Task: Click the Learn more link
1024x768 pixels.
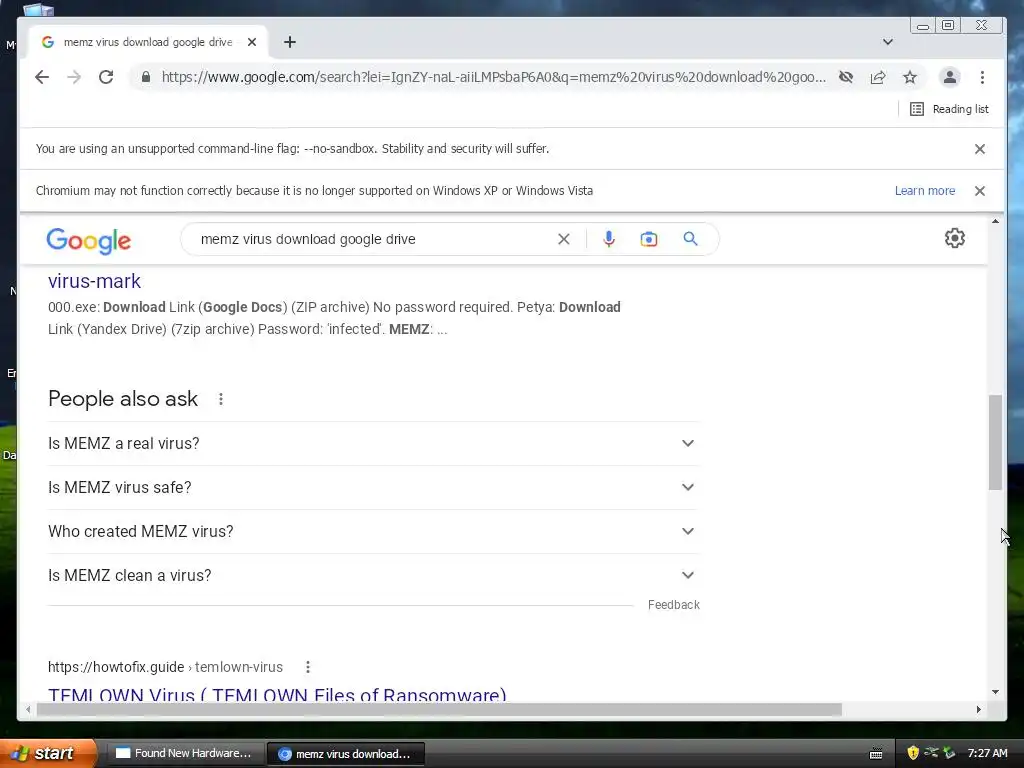Action: (x=925, y=191)
